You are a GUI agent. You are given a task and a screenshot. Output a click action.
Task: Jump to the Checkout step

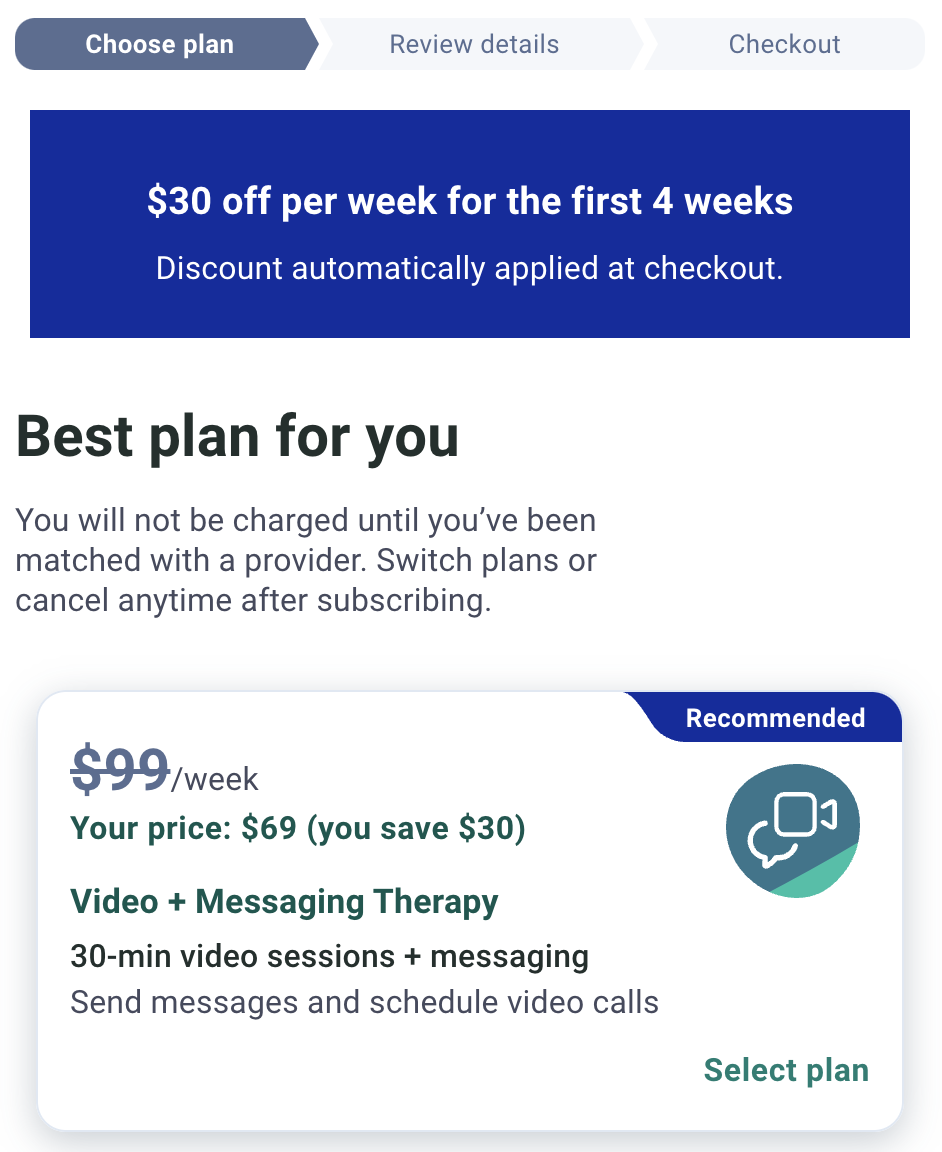click(x=784, y=44)
